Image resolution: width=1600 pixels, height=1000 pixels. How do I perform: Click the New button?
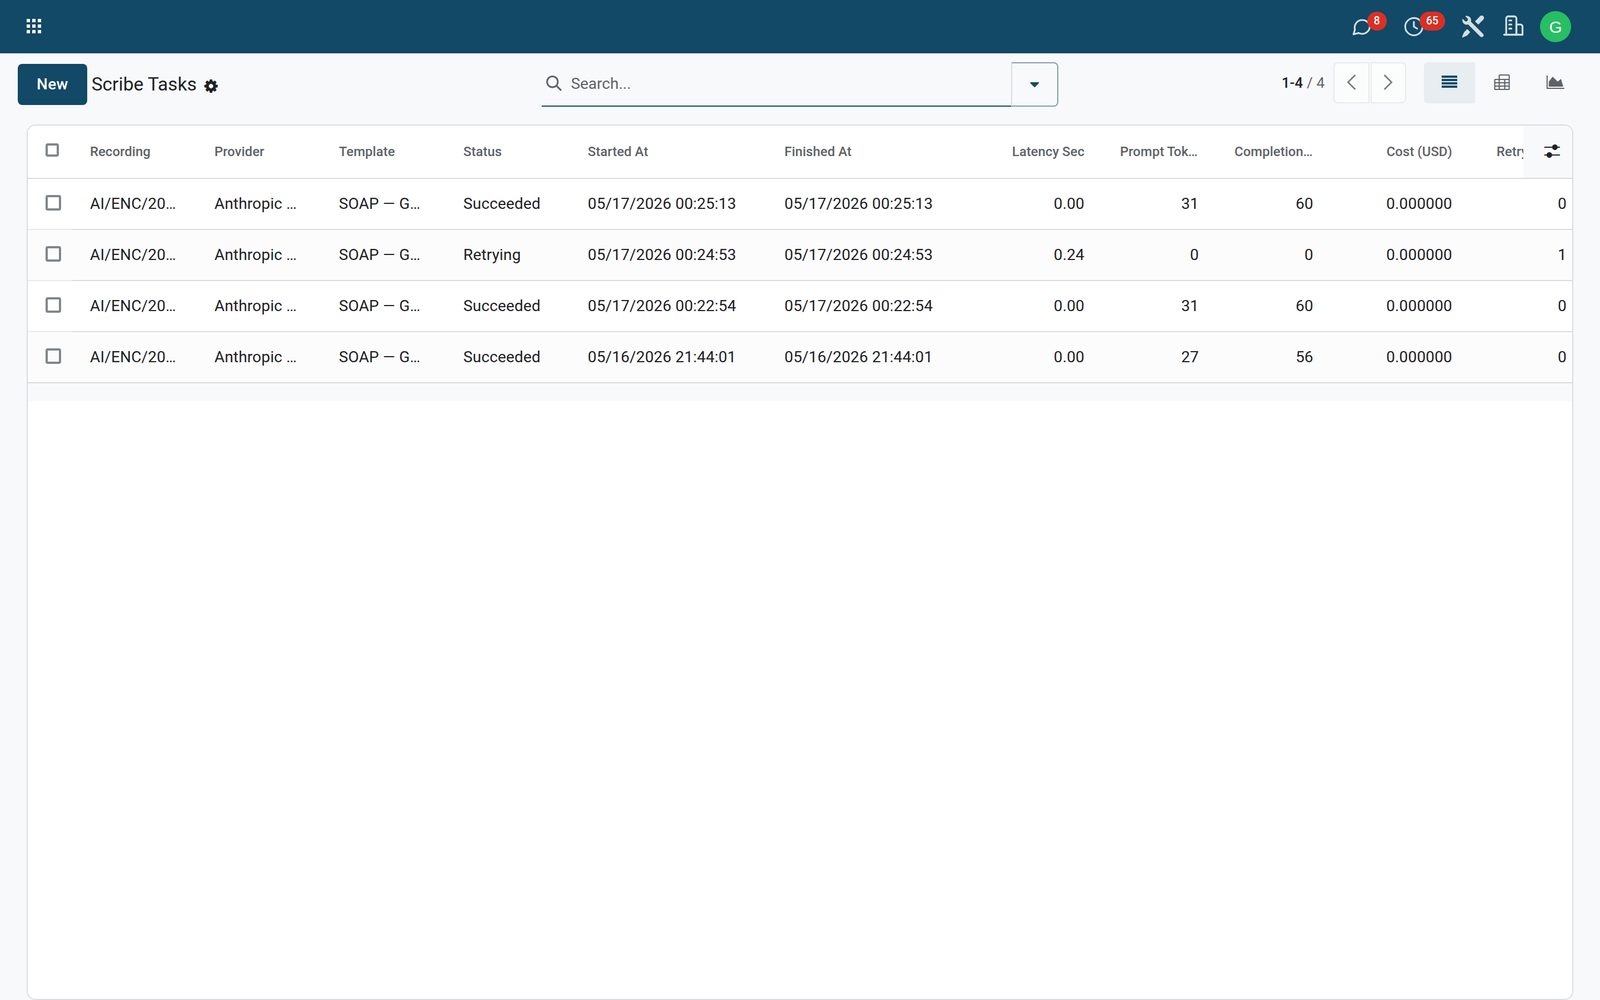52,84
